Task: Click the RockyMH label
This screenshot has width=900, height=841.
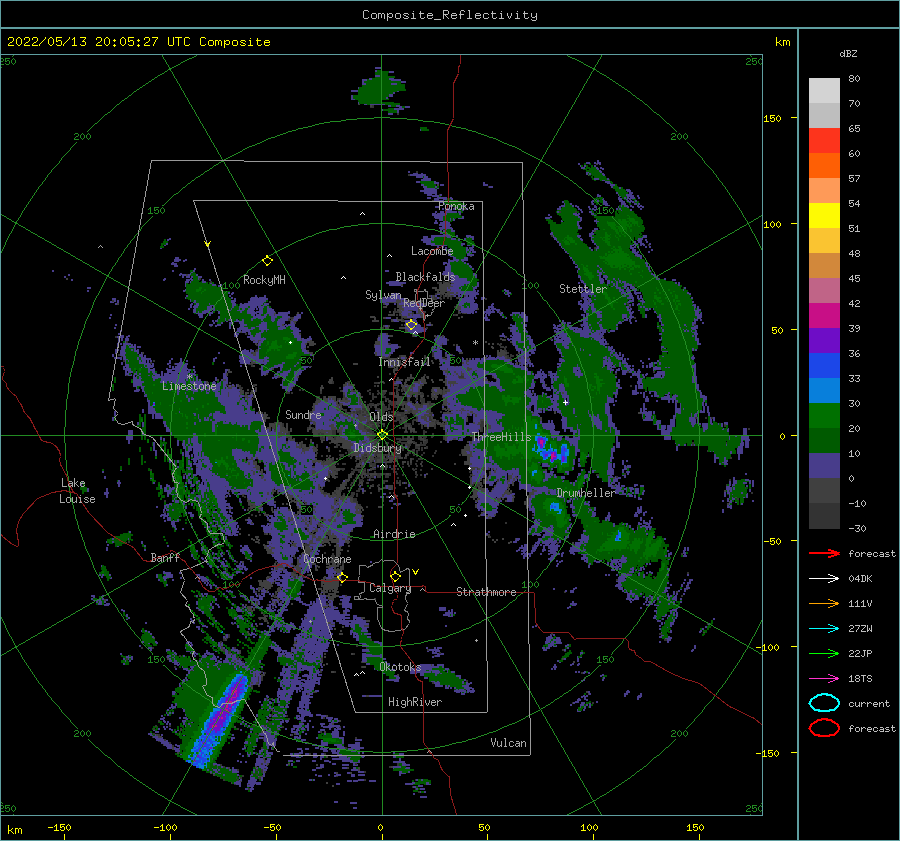Action: tap(264, 280)
